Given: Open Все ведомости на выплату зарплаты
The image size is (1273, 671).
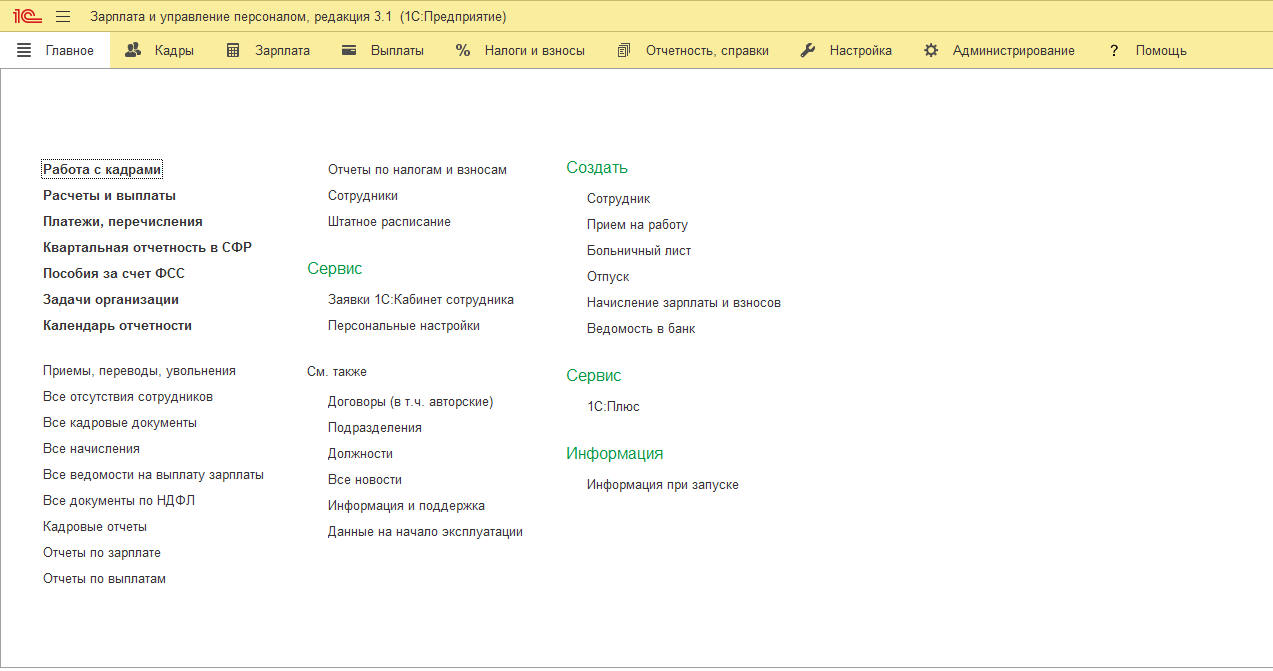Looking at the screenshot, I should point(153,475).
